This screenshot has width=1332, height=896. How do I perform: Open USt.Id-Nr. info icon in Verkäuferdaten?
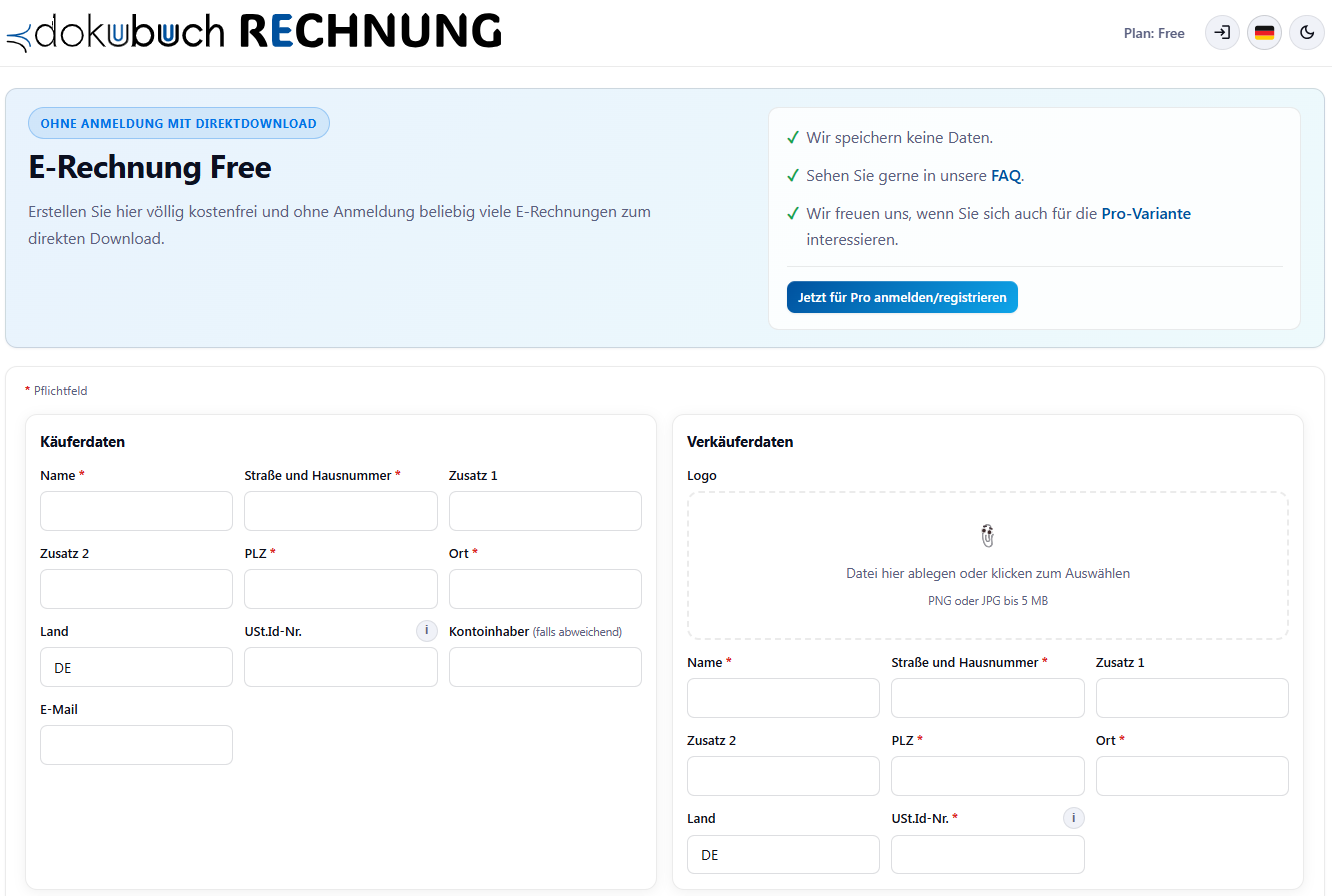1074,818
